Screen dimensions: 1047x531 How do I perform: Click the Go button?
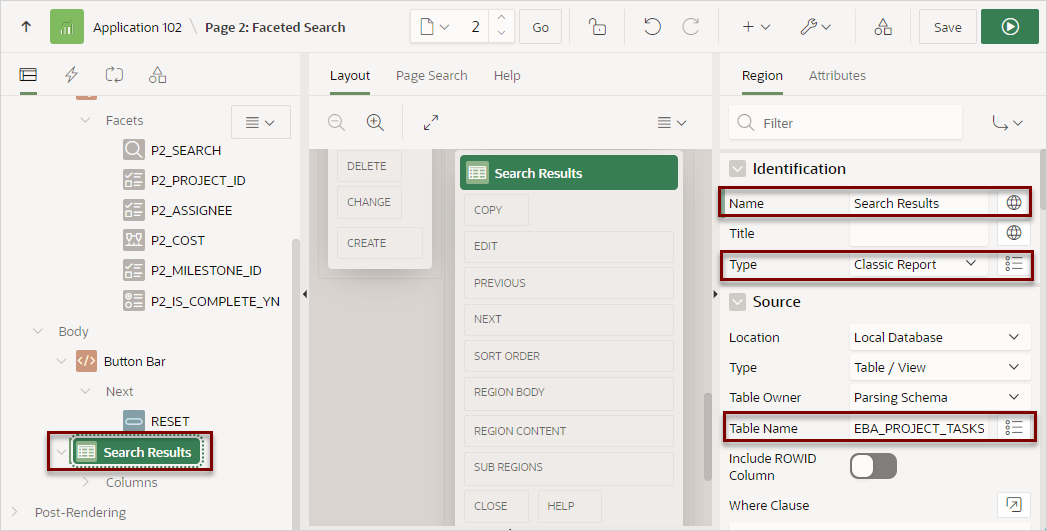[x=540, y=27]
